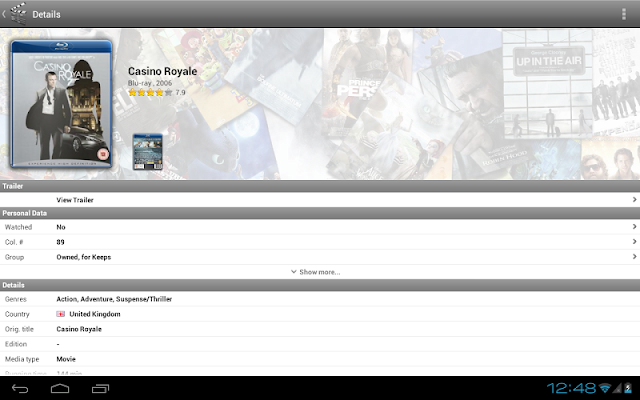Open the Group Owned, for Keeps row
640x400 pixels.
[x=320, y=257]
